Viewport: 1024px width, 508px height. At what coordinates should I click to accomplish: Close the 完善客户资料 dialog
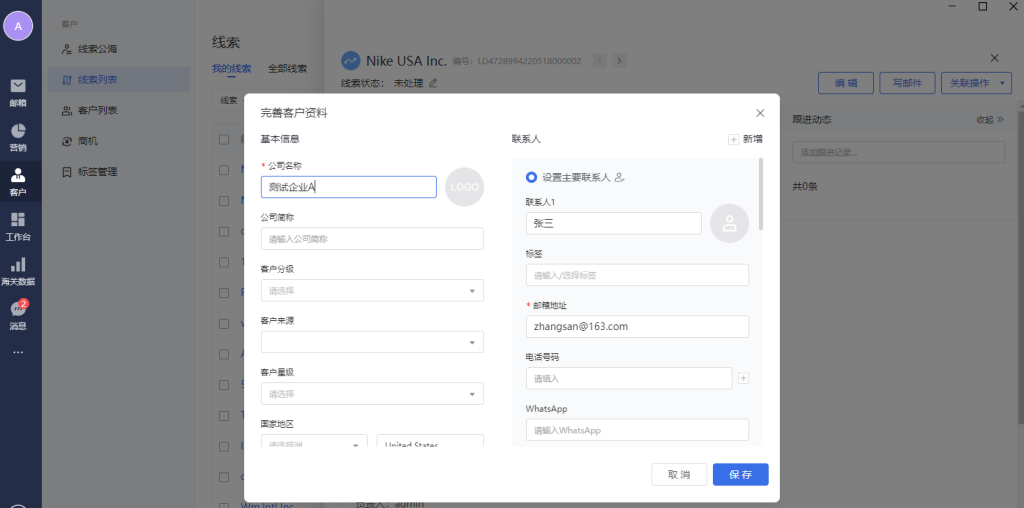[x=760, y=113]
